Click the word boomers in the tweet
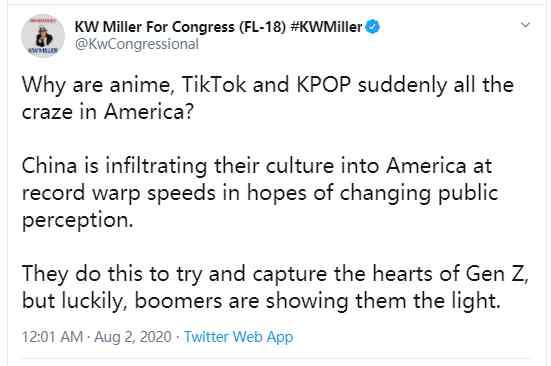 (x=179, y=301)
